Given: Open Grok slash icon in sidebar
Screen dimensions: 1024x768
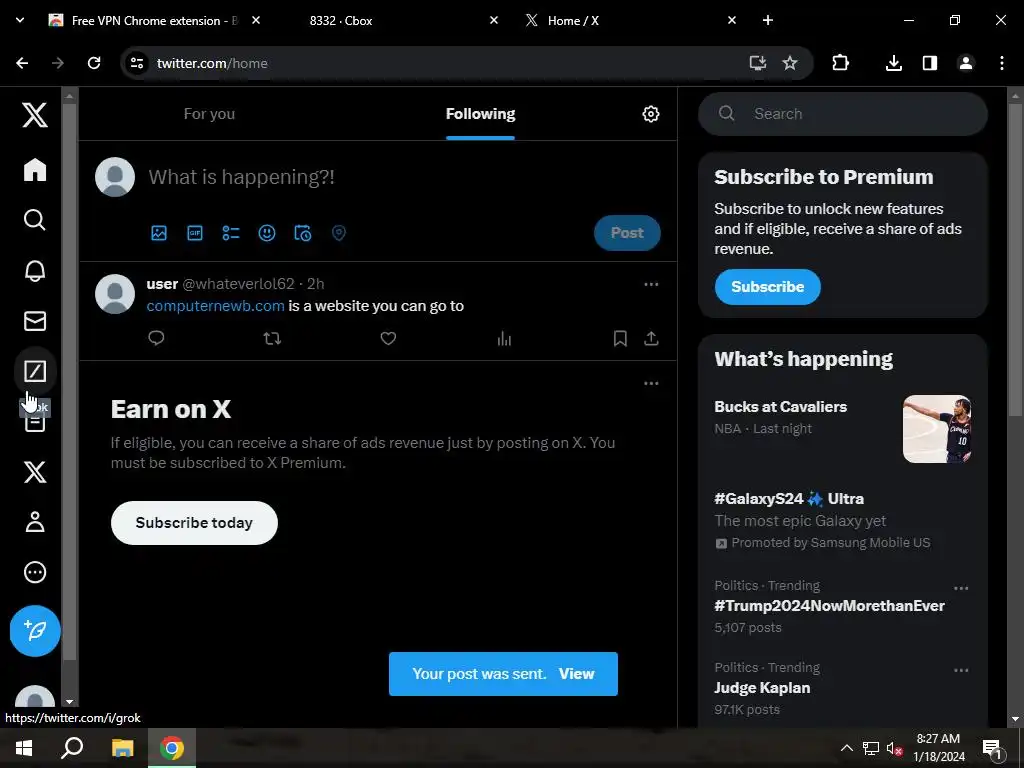Looking at the screenshot, I should (x=35, y=371).
